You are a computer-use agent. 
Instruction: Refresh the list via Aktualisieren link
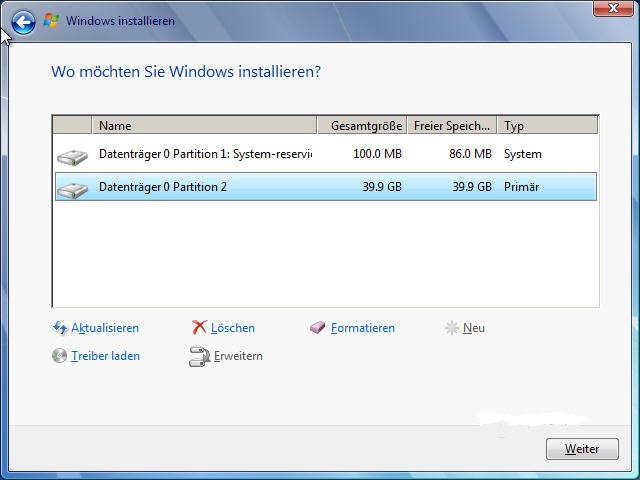tap(105, 328)
